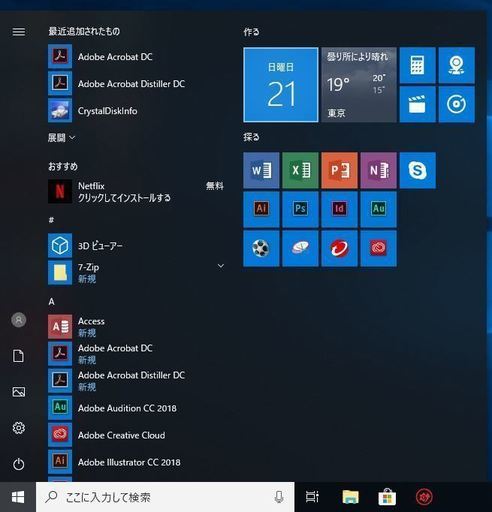Open the Movies clapperboard tile
Viewport: 492px width, 512px height.
(x=417, y=104)
